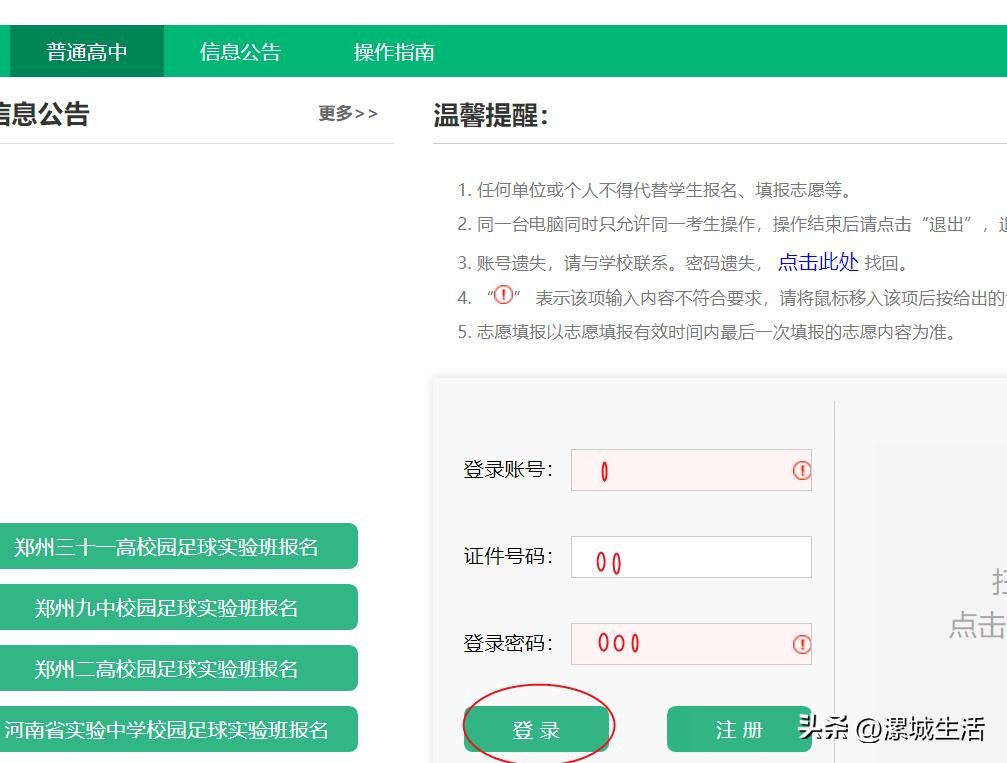Open 郑州九中校园足球实验班报名
Screen dimensions: 1007x763
(167, 608)
